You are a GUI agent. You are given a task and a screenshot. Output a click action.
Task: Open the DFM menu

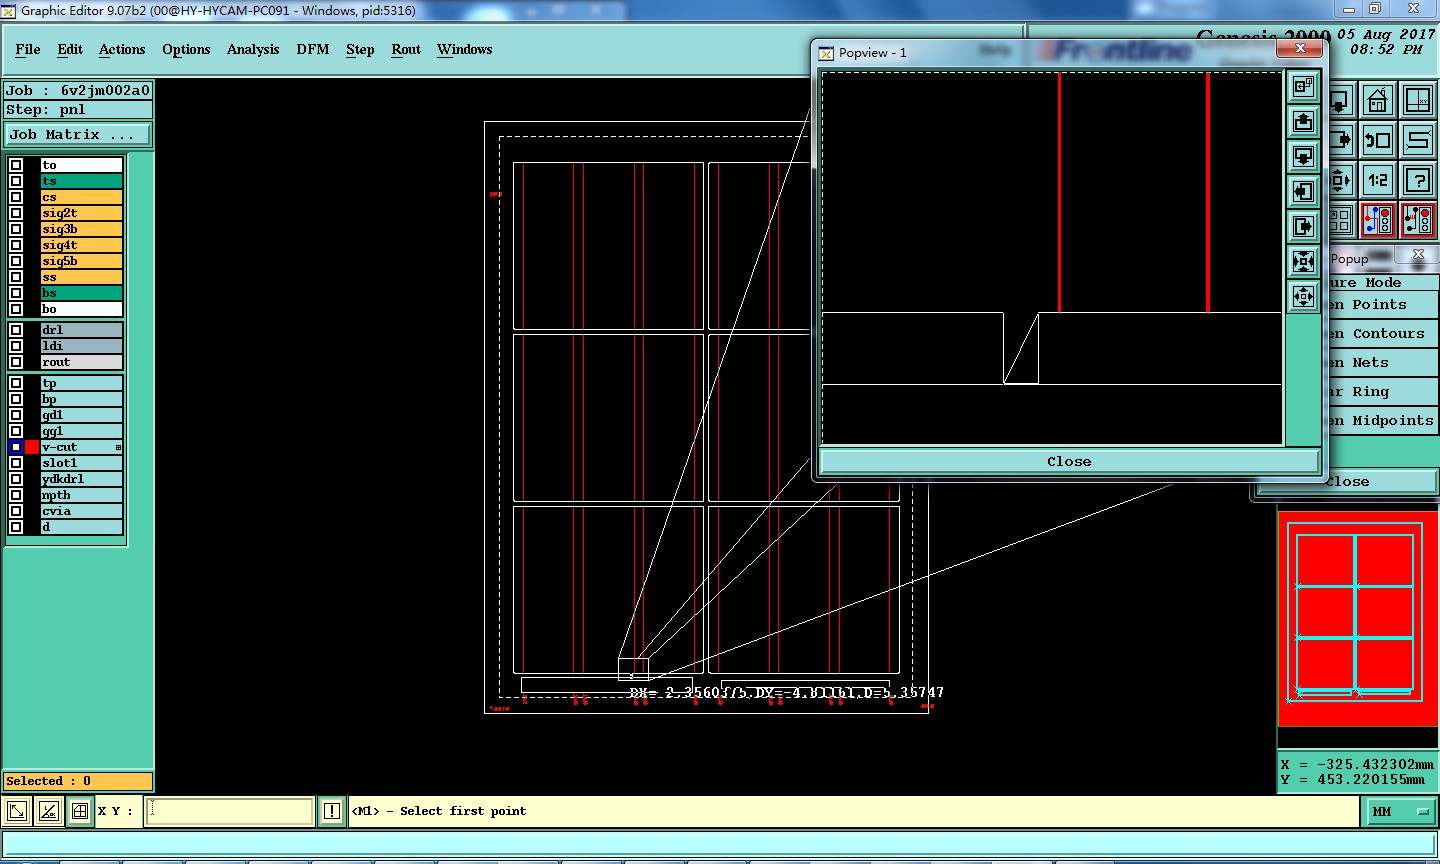[x=313, y=49]
